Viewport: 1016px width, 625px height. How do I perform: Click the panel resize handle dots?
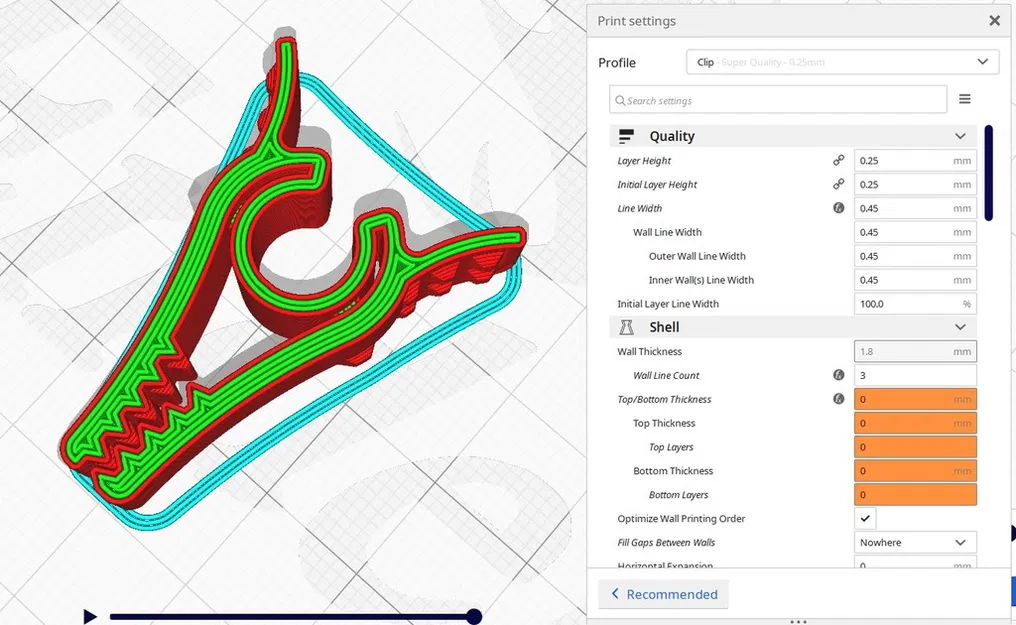coord(798,621)
